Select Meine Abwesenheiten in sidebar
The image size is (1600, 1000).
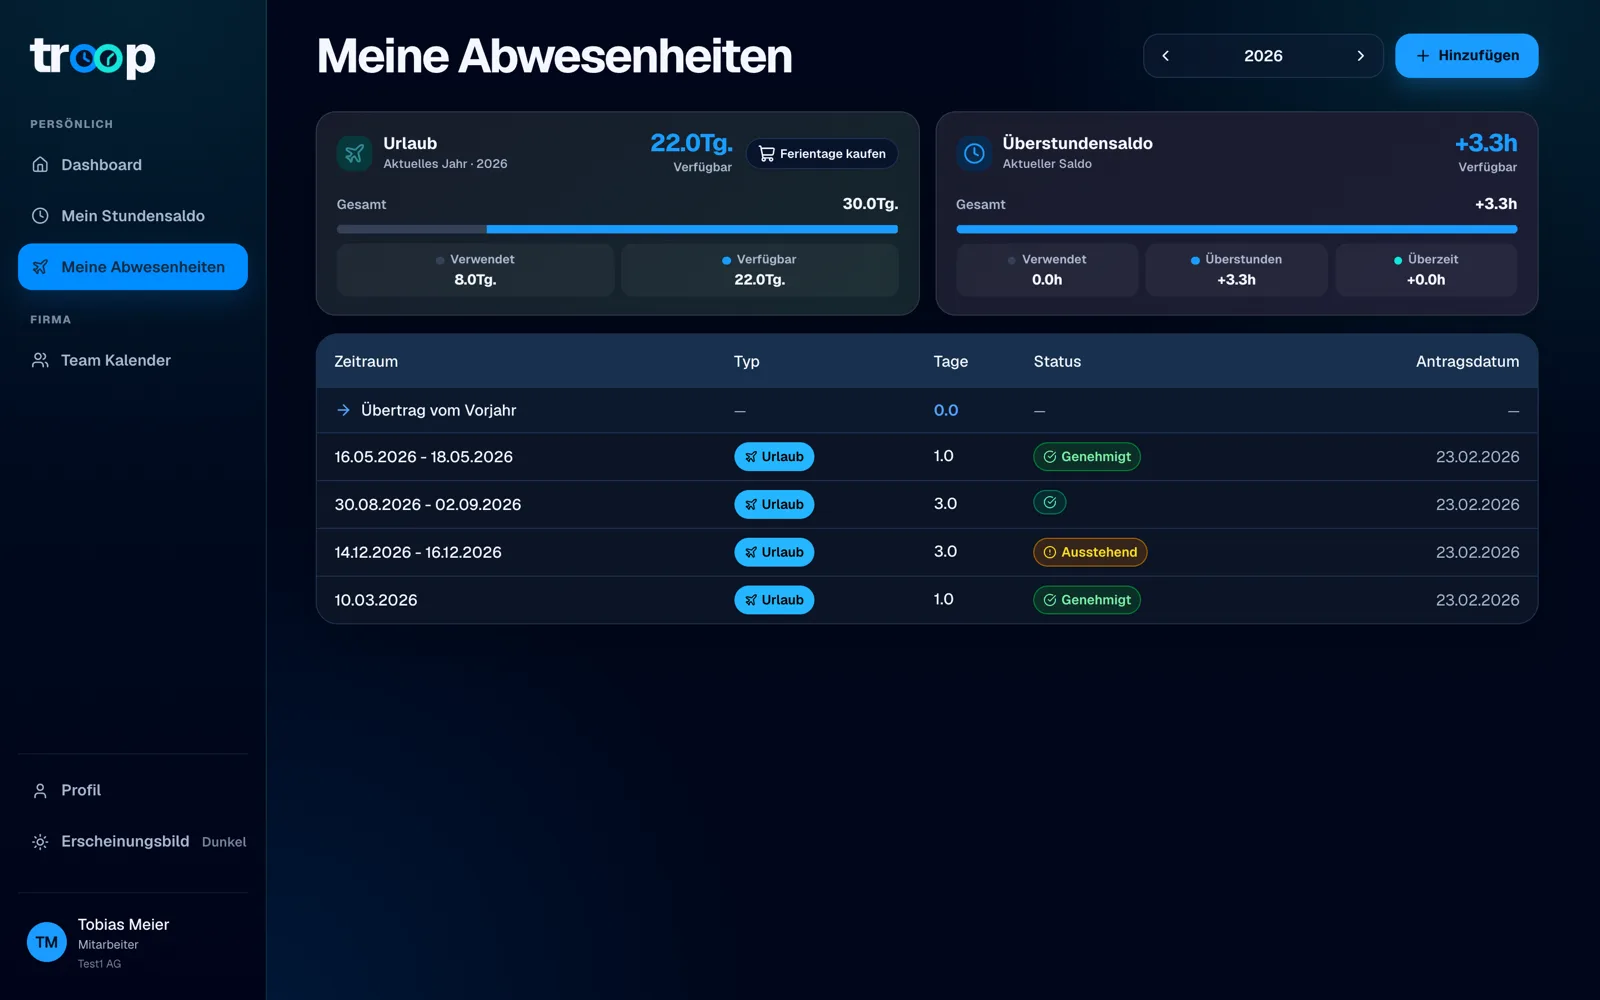tap(133, 267)
